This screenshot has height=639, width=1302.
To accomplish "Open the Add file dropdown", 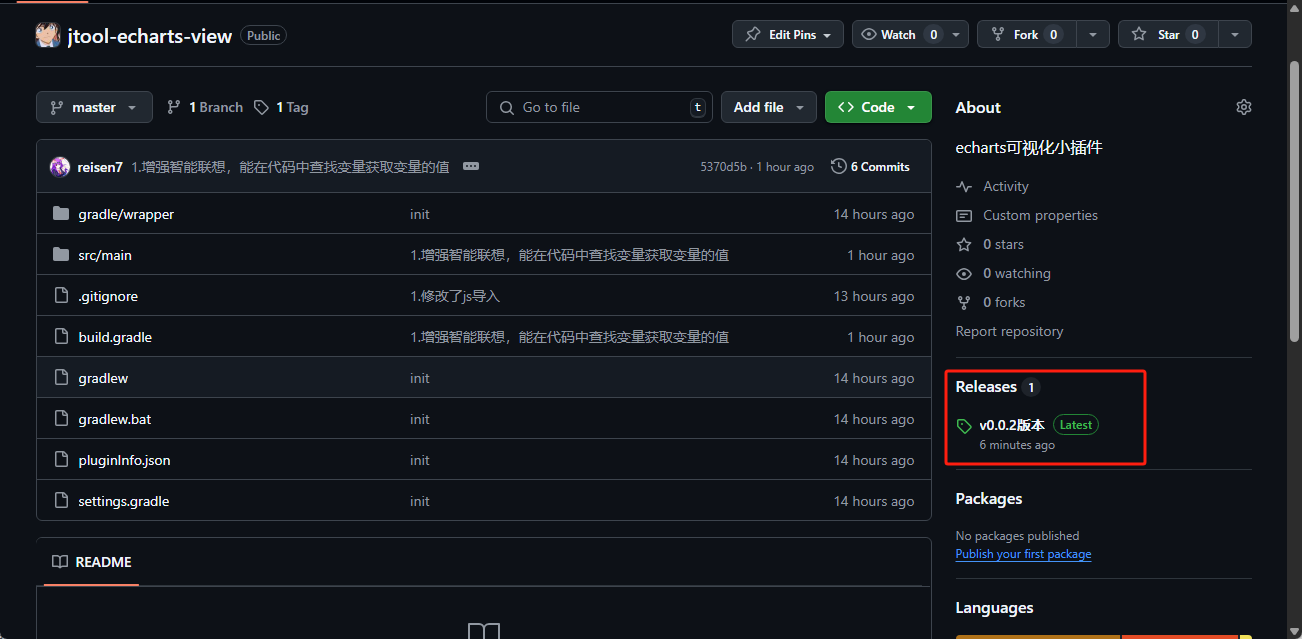I will 768,107.
